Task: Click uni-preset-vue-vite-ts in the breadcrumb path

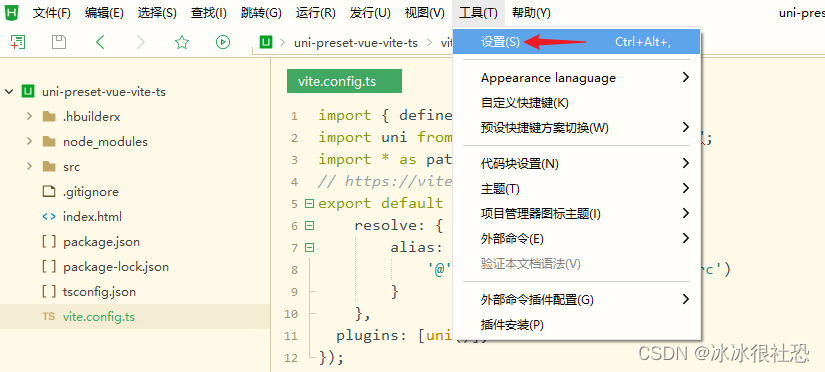Action: pyautogui.click(x=356, y=43)
